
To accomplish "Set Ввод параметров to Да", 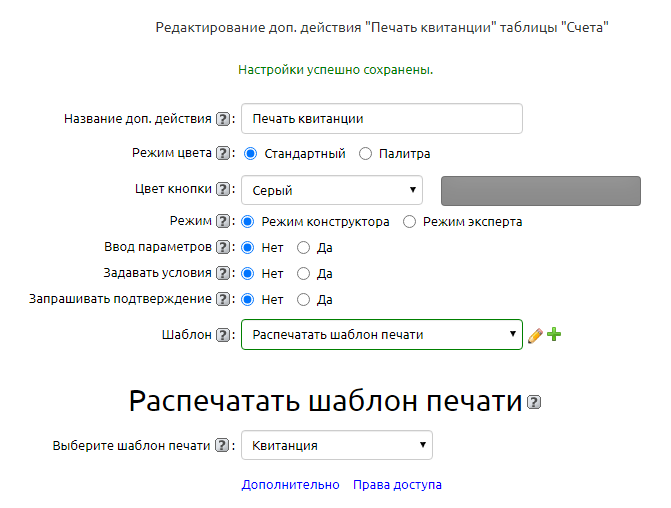I will click(x=304, y=247).
